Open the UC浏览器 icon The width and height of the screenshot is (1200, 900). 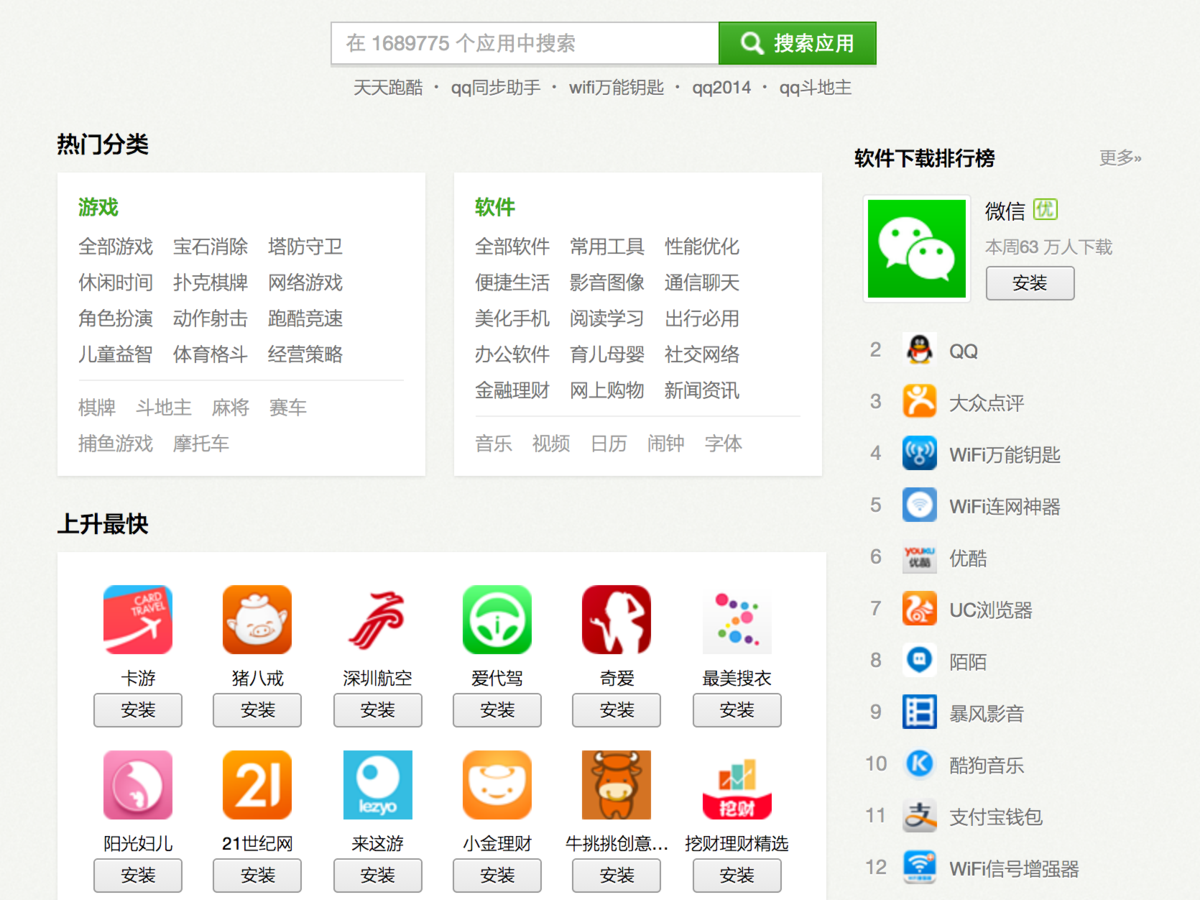point(919,609)
